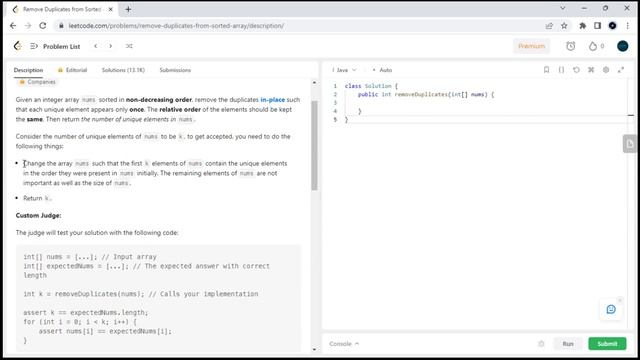Reload the page in the browser
The width and height of the screenshot is (640, 360).
42,25
